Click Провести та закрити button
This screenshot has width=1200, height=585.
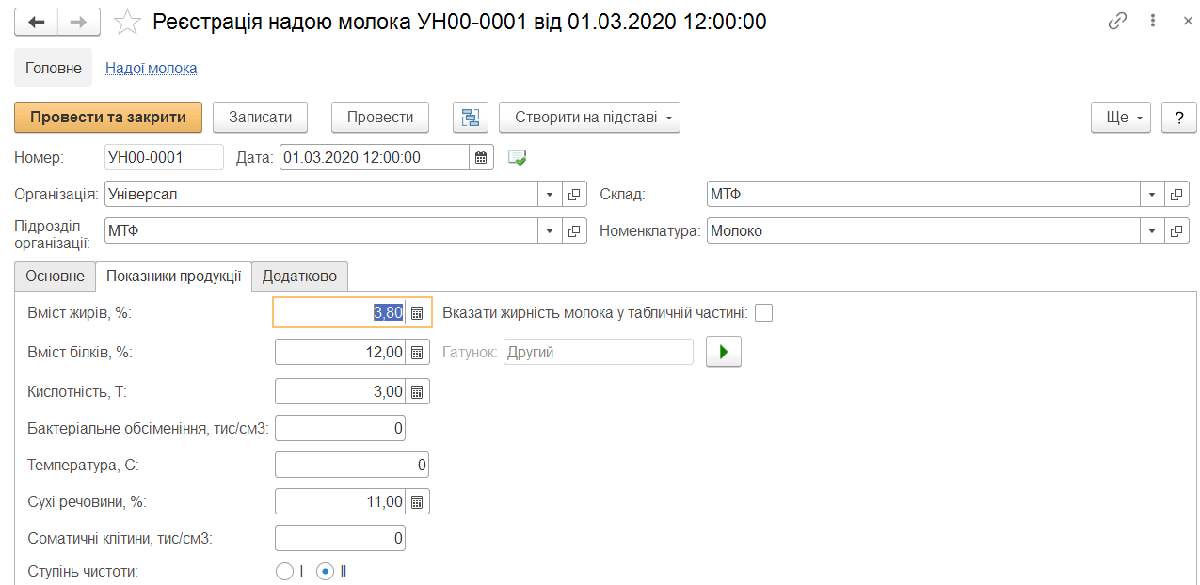[x=108, y=117]
